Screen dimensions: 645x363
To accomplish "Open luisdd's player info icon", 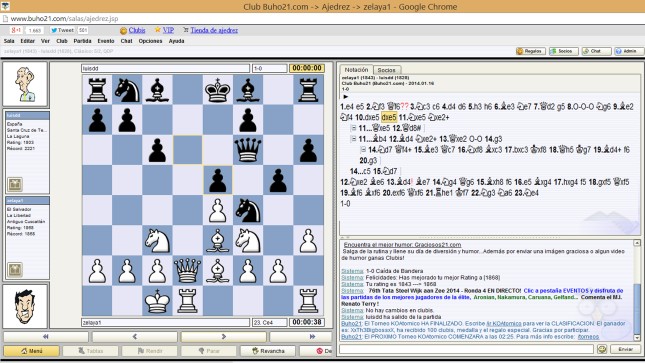I will (15, 184).
